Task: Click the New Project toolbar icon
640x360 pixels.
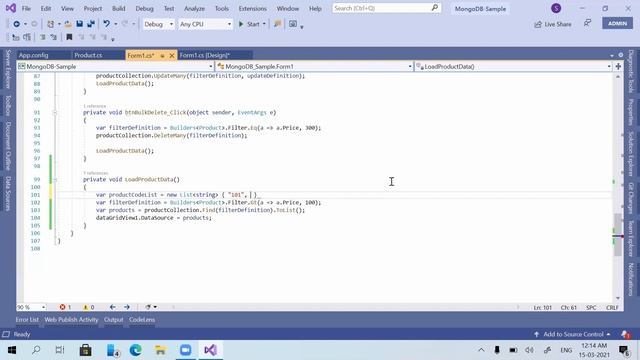Action: [x=51, y=24]
